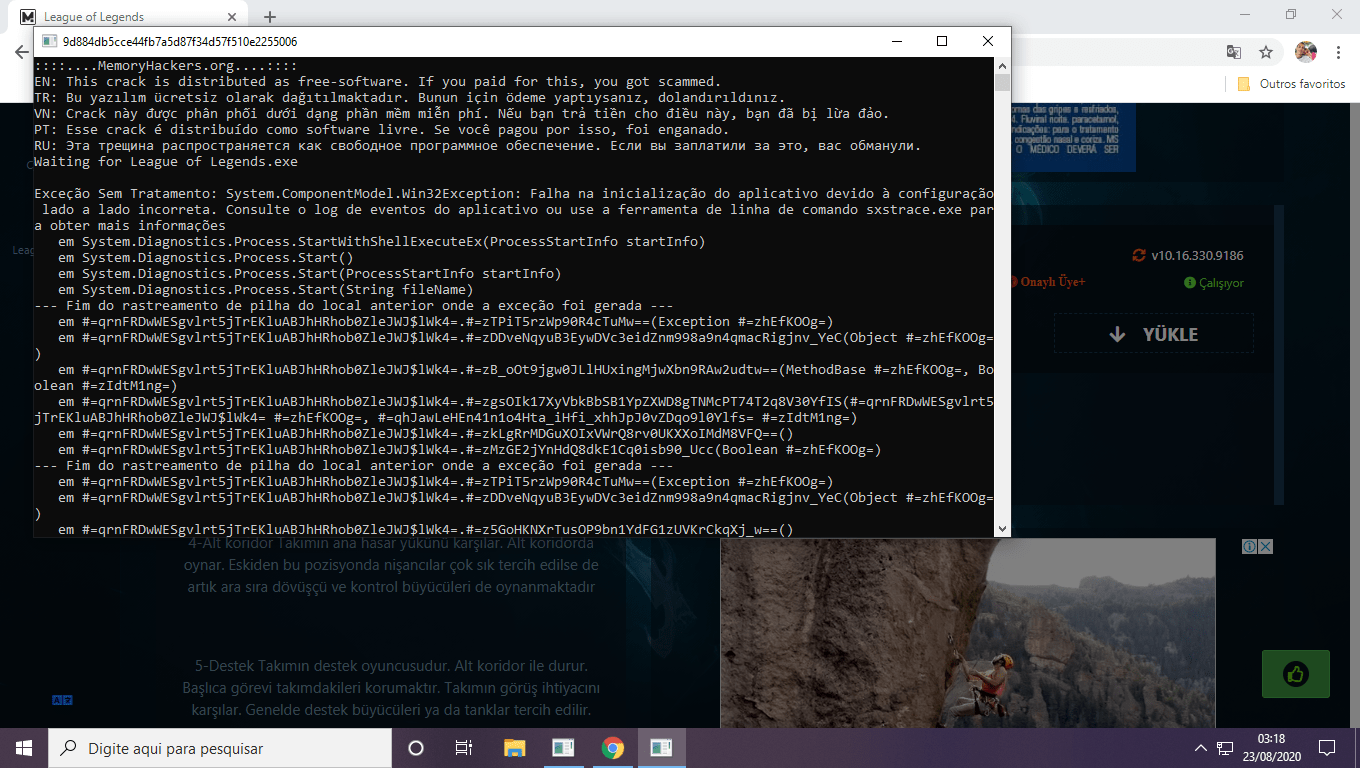Click the console window's title bar icon
1360x768 pixels.
[47, 42]
